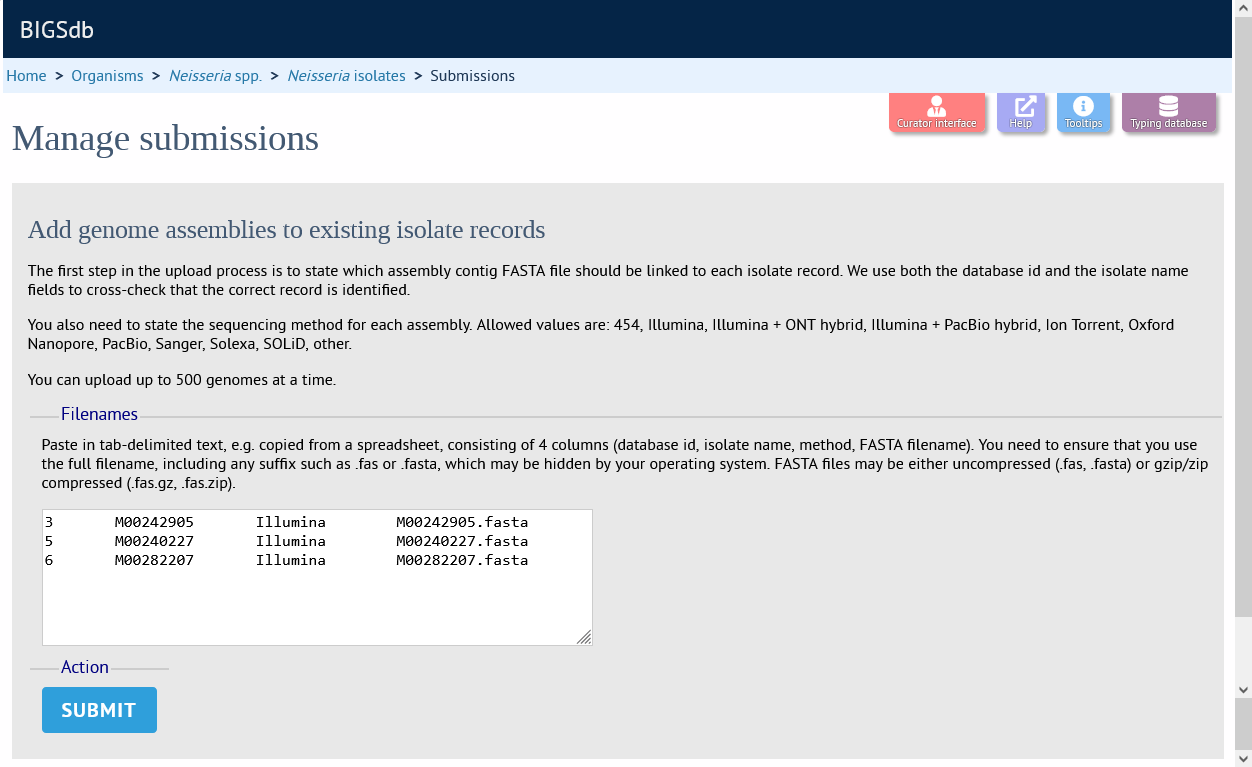Image resolution: width=1252 pixels, height=767 pixels.
Task: Place cursor on M00282207.fasta filename
Action: (462, 560)
